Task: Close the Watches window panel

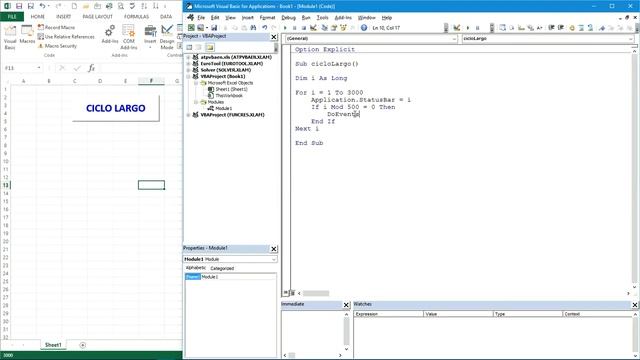Action: click(x=635, y=305)
